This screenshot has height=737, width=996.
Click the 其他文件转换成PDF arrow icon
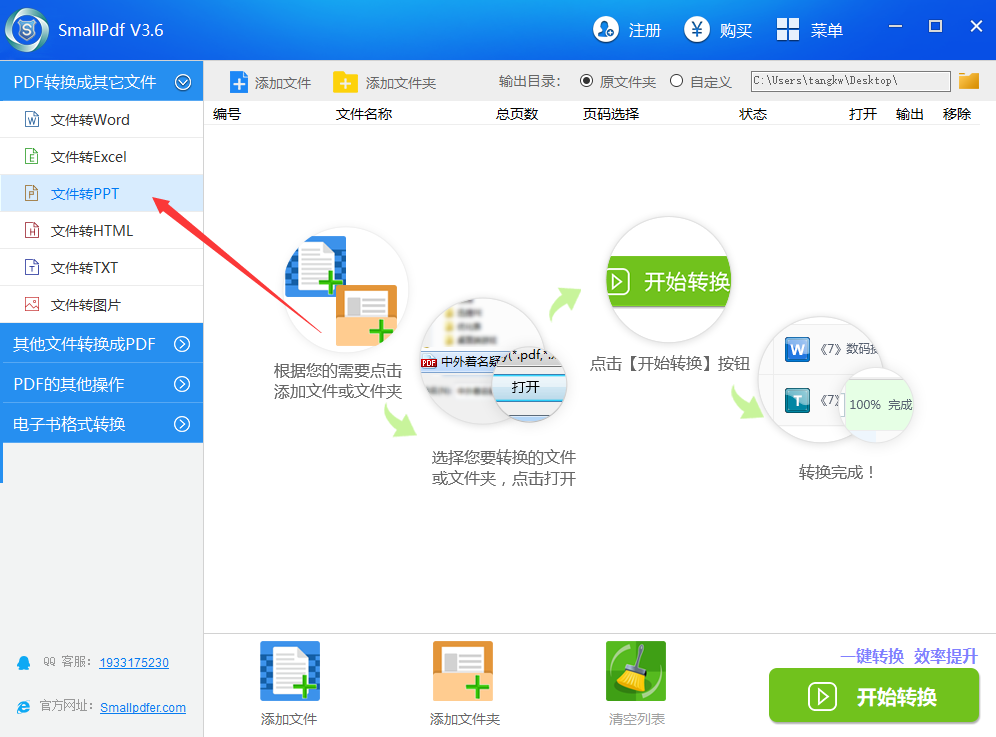182,344
